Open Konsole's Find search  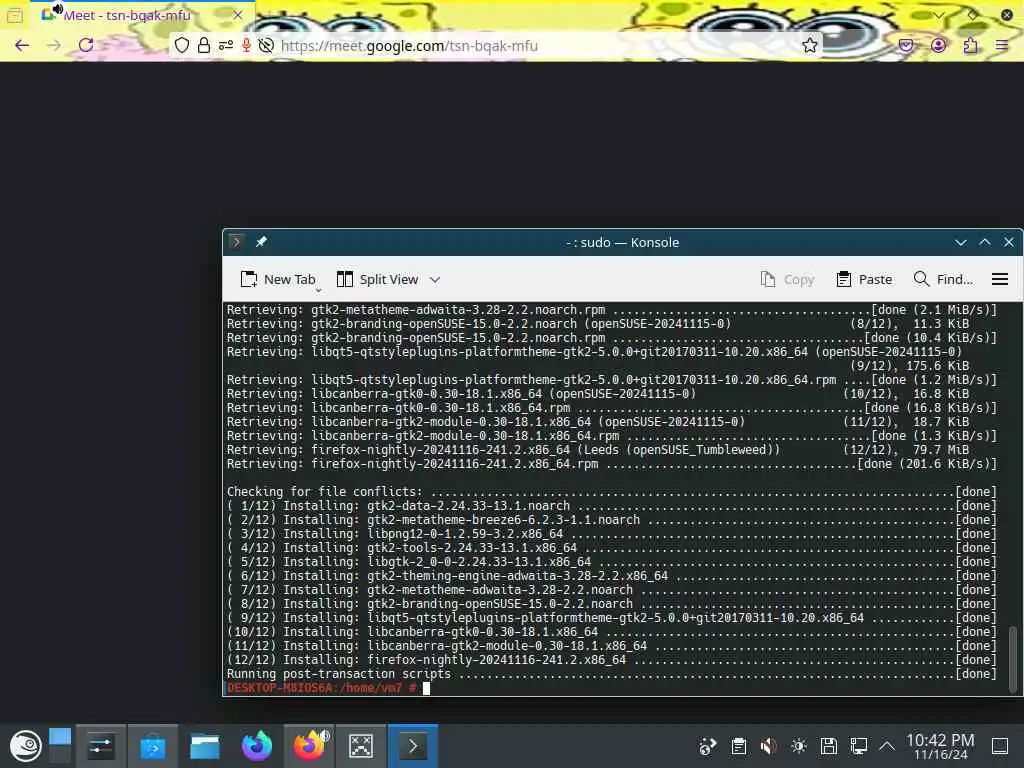pyautogui.click(x=943, y=280)
